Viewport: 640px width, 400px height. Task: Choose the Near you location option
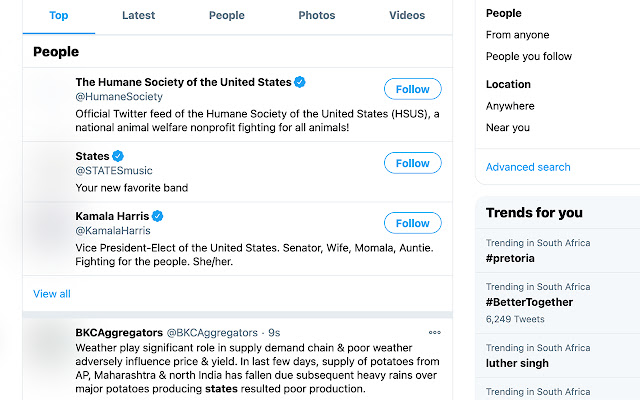click(508, 128)
